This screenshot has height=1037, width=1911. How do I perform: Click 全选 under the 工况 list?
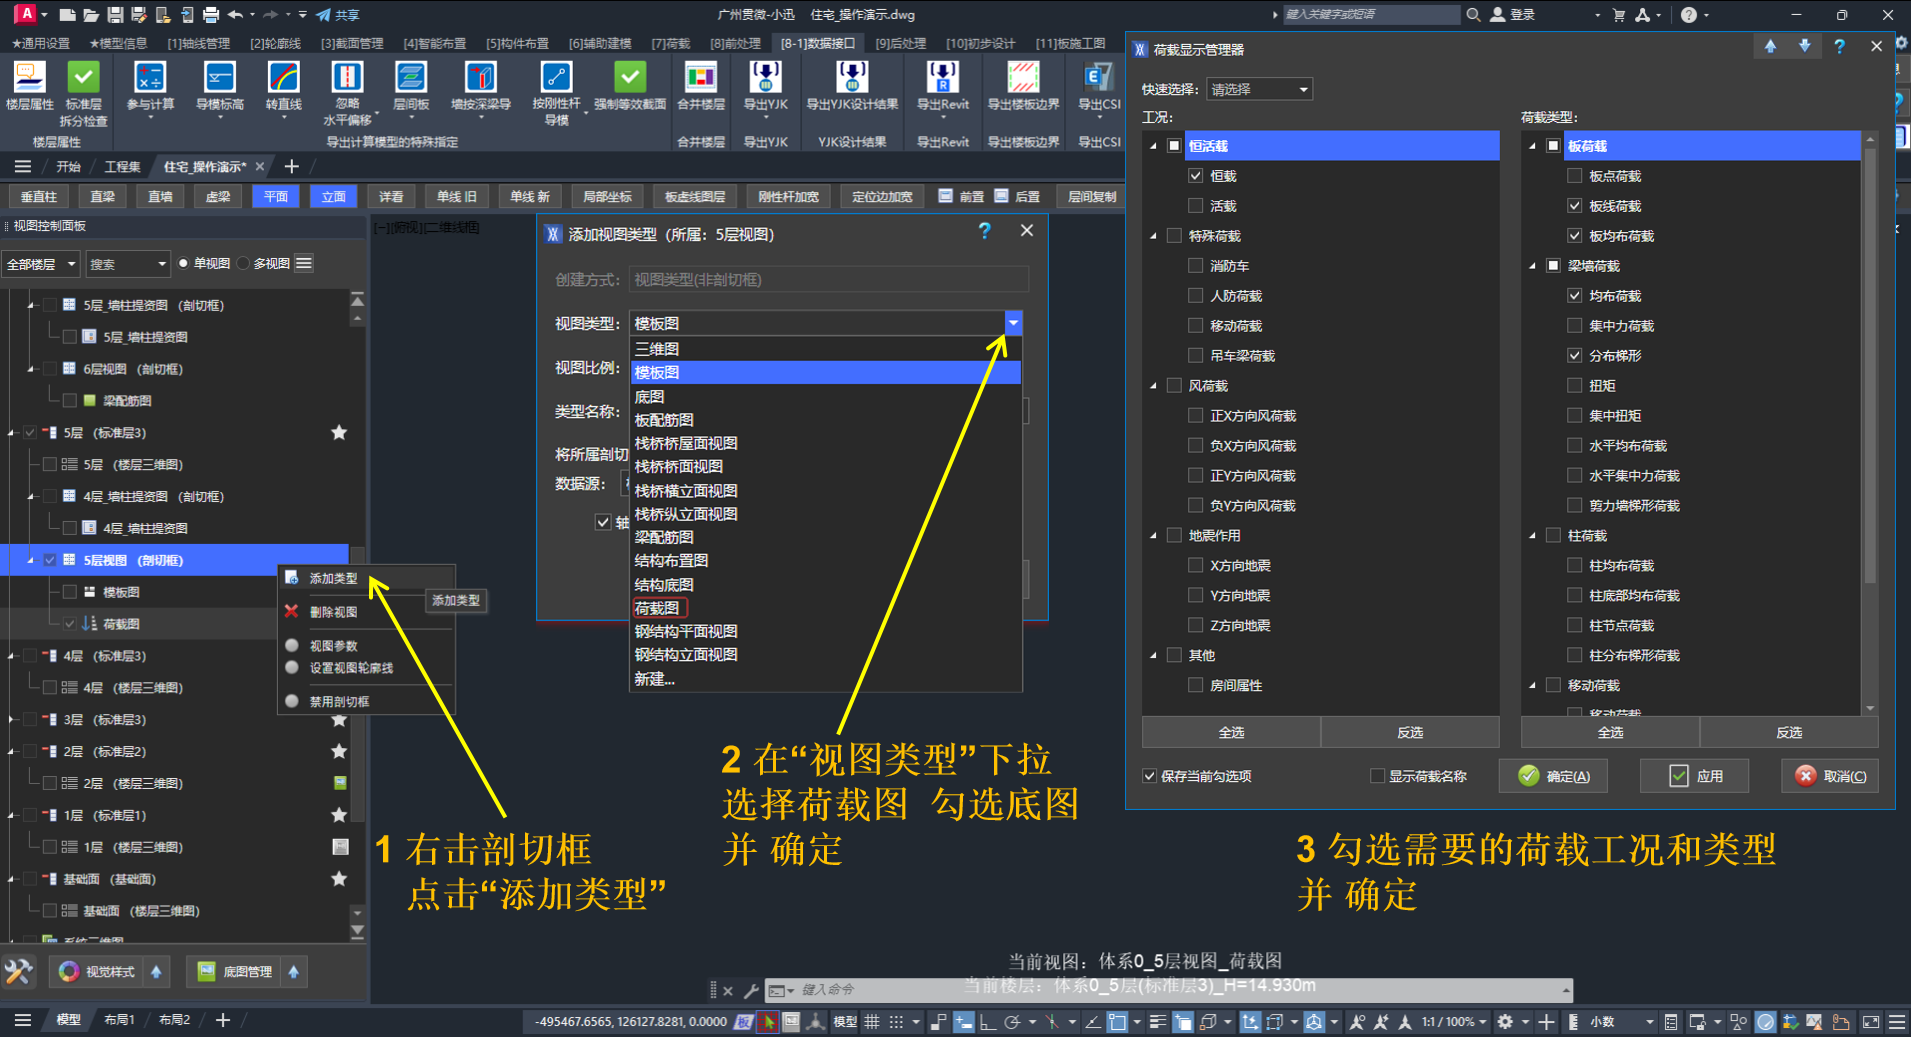point(1231,733)
